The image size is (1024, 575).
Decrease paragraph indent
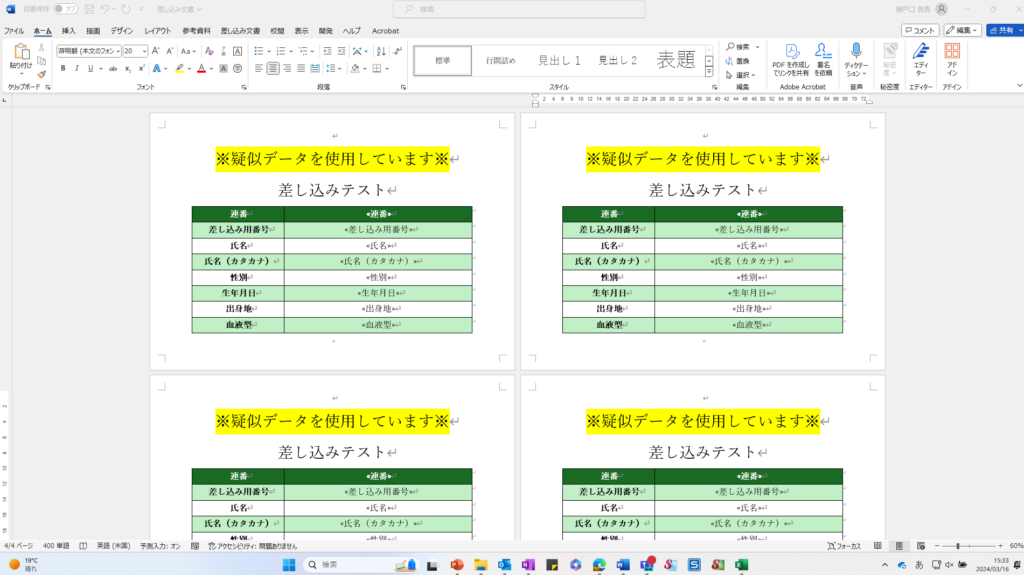[327, 51]
